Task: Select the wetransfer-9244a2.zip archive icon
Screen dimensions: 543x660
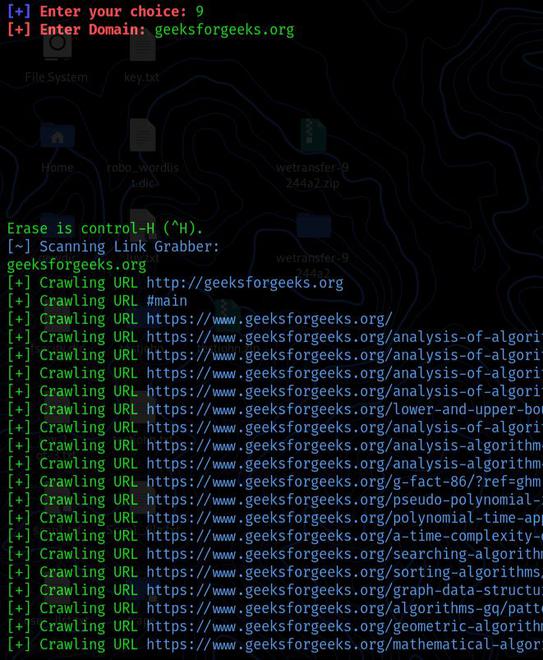Action: point(312,154)
